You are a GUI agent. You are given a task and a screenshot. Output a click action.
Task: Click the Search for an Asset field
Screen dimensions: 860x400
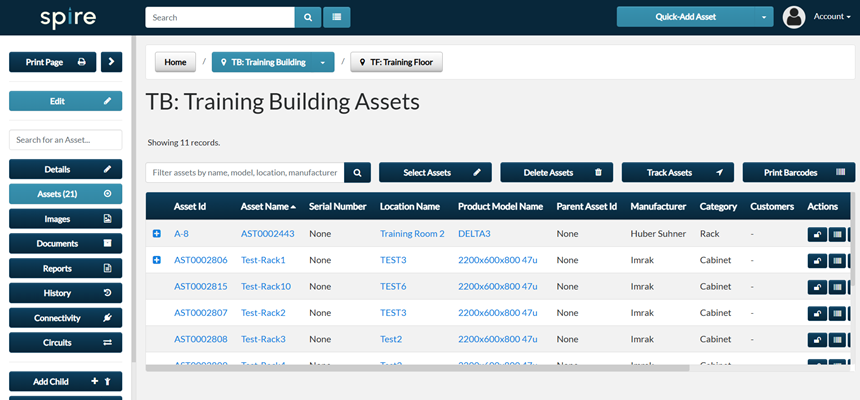coord(65,140)
